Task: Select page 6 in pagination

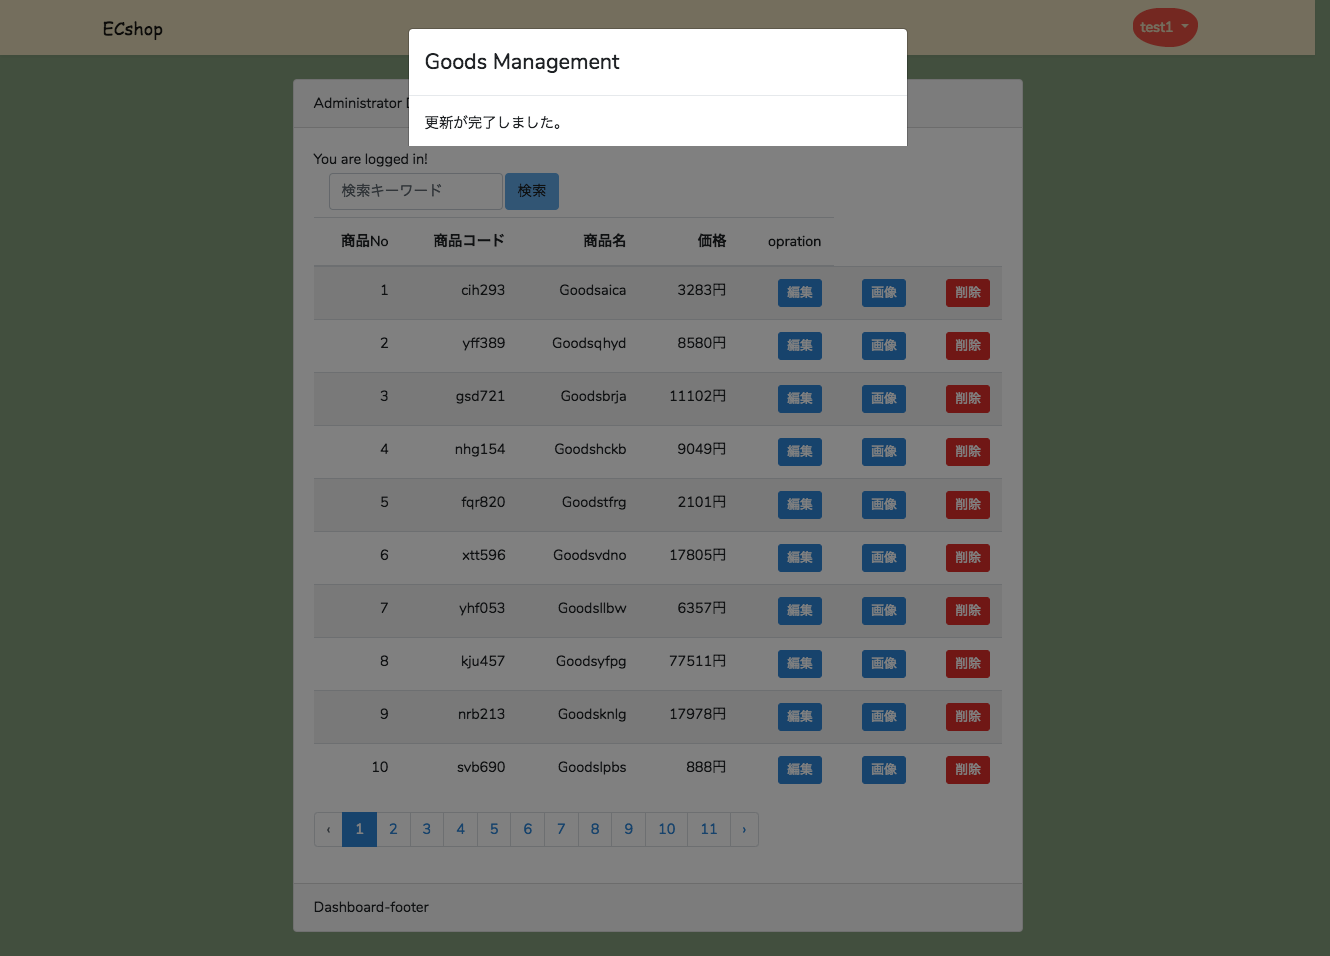Action: pyautogui.click(x=528, y=829)
